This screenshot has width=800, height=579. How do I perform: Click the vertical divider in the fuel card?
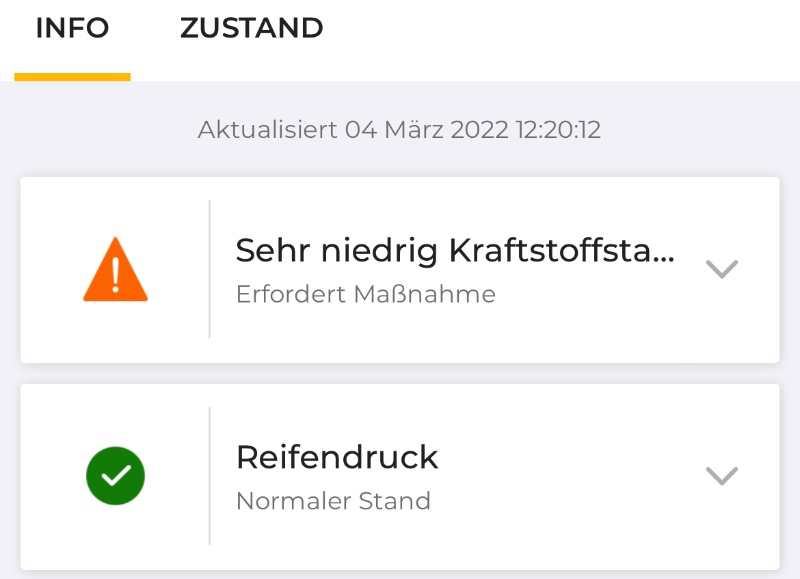(209, 269)
